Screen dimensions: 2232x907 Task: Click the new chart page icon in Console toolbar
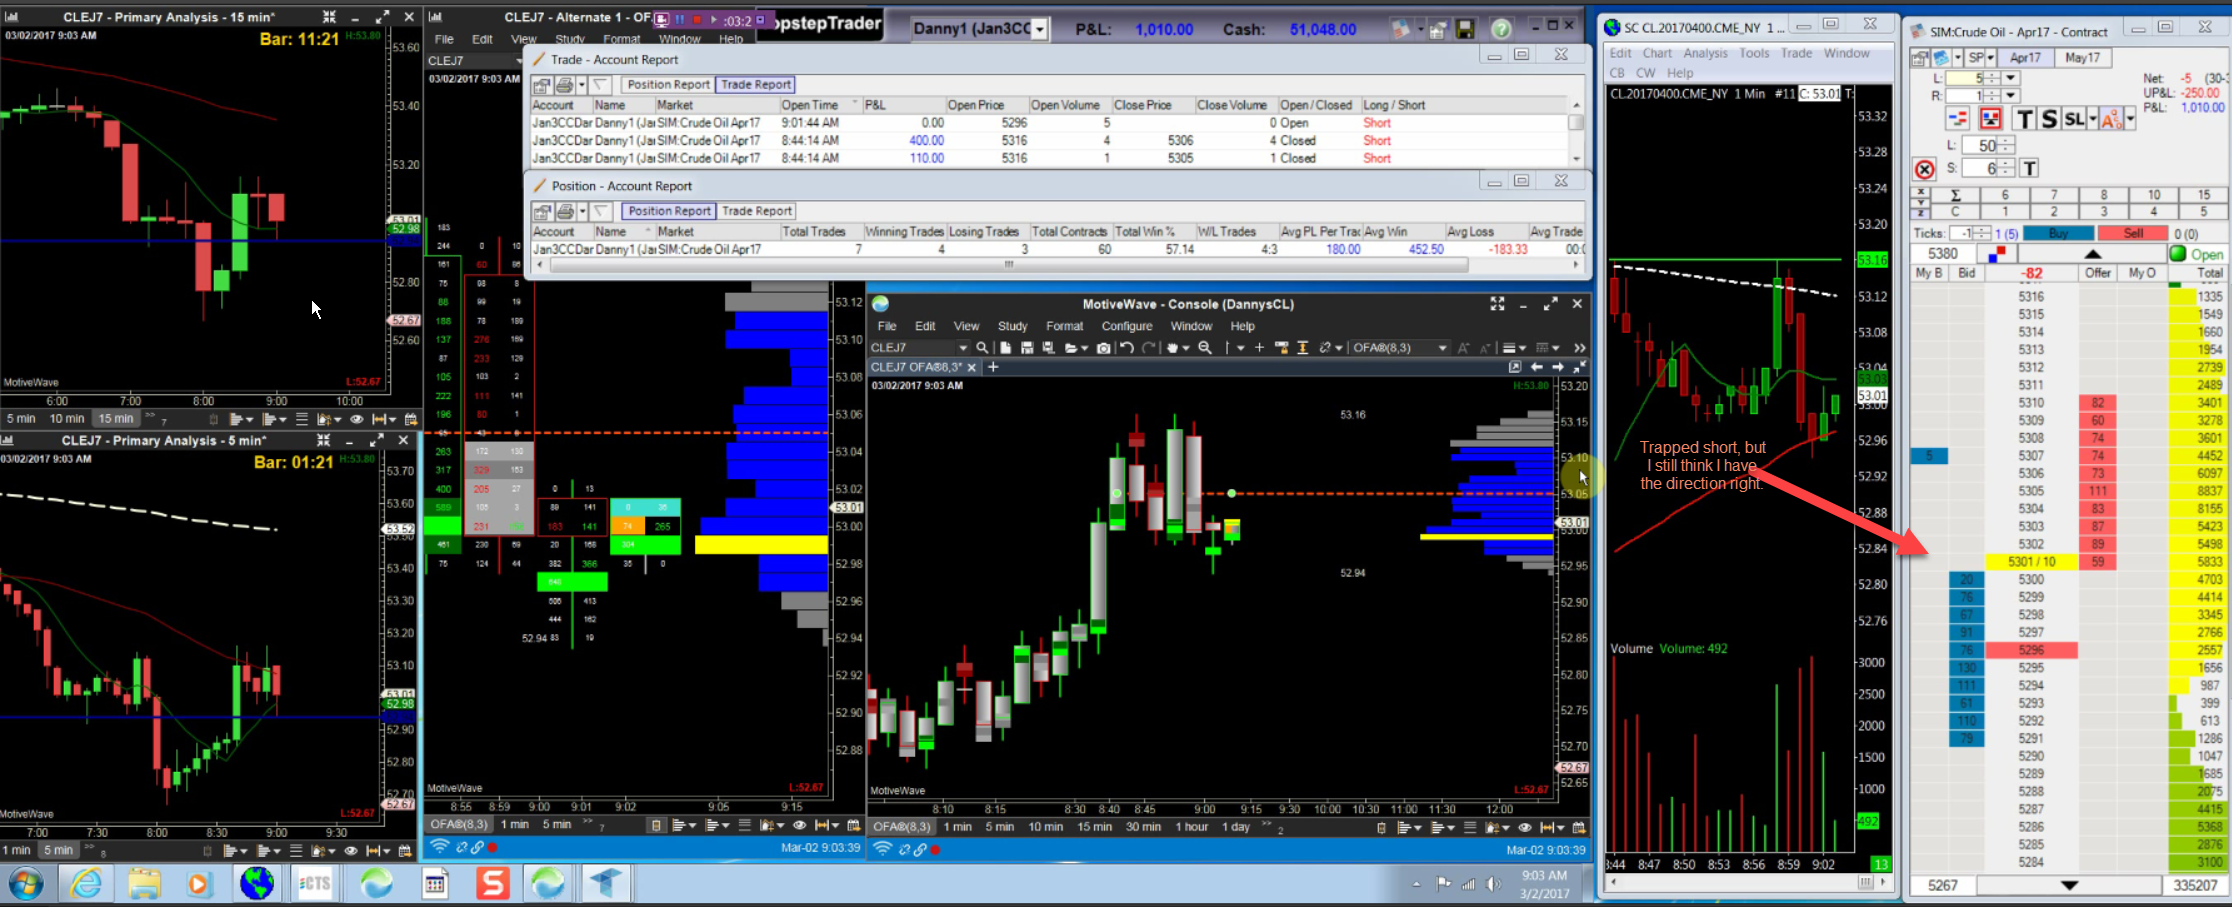click(1005, 348)
